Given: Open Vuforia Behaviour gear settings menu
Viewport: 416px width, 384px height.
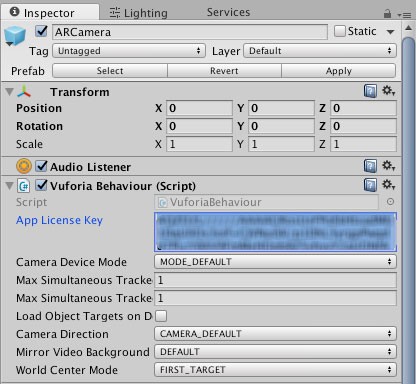Looking at the screenshot, I should point(388,184).
